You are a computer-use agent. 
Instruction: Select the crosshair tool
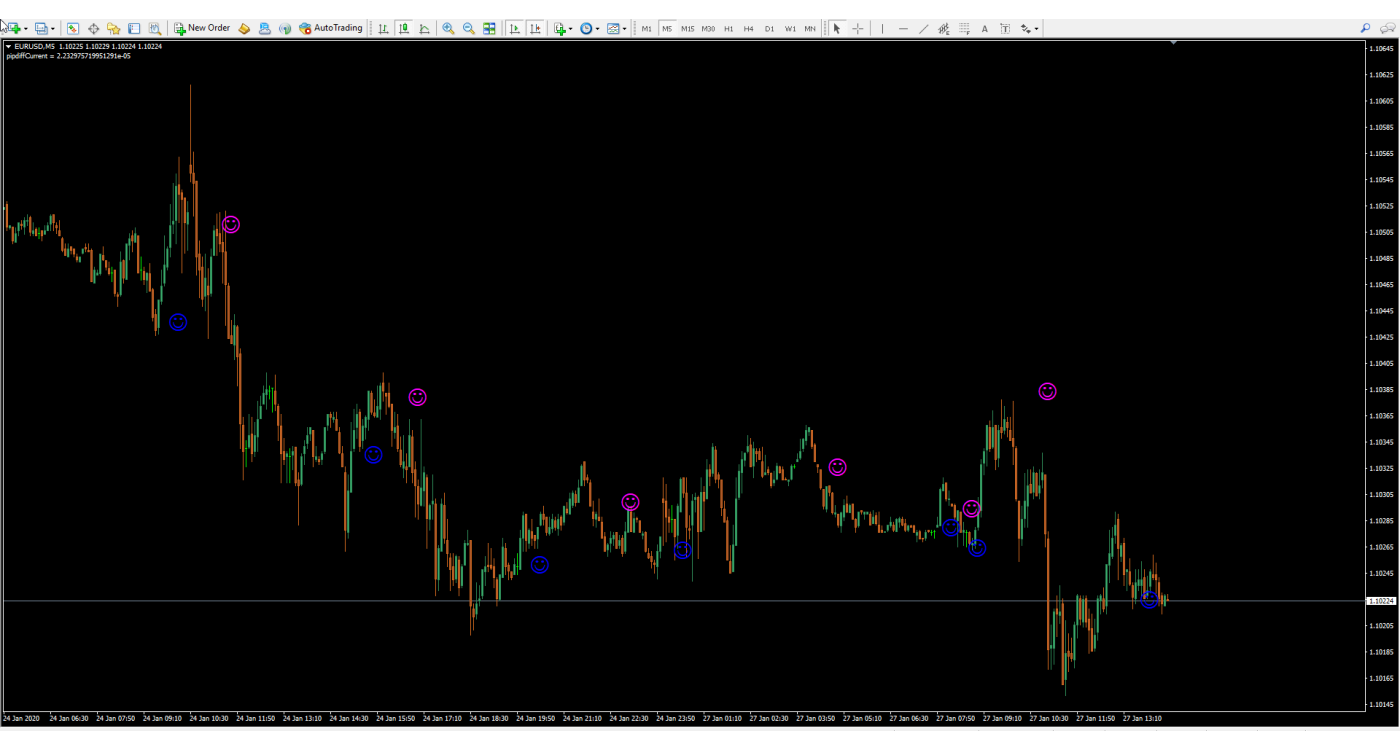[x=858, y=29]
